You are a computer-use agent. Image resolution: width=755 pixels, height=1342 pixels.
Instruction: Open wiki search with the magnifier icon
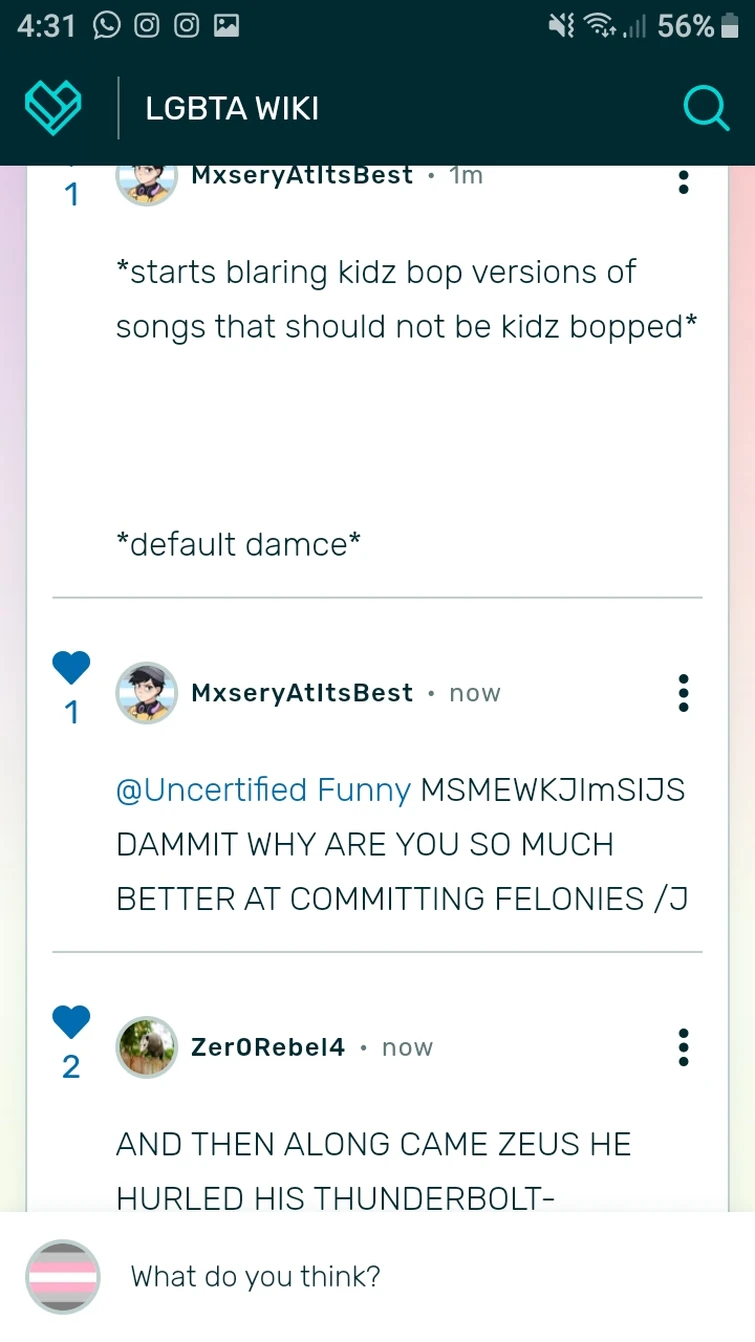pos(706,107)
